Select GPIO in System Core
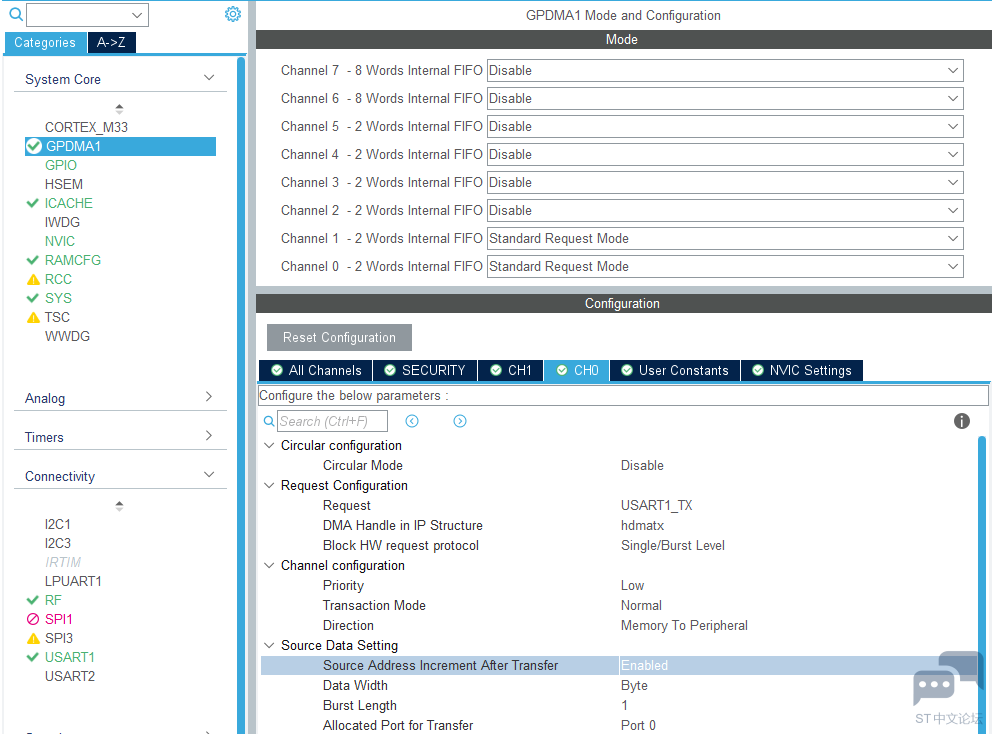The width and height of the screenshot is (992, 734). click(x=61, y=165)
